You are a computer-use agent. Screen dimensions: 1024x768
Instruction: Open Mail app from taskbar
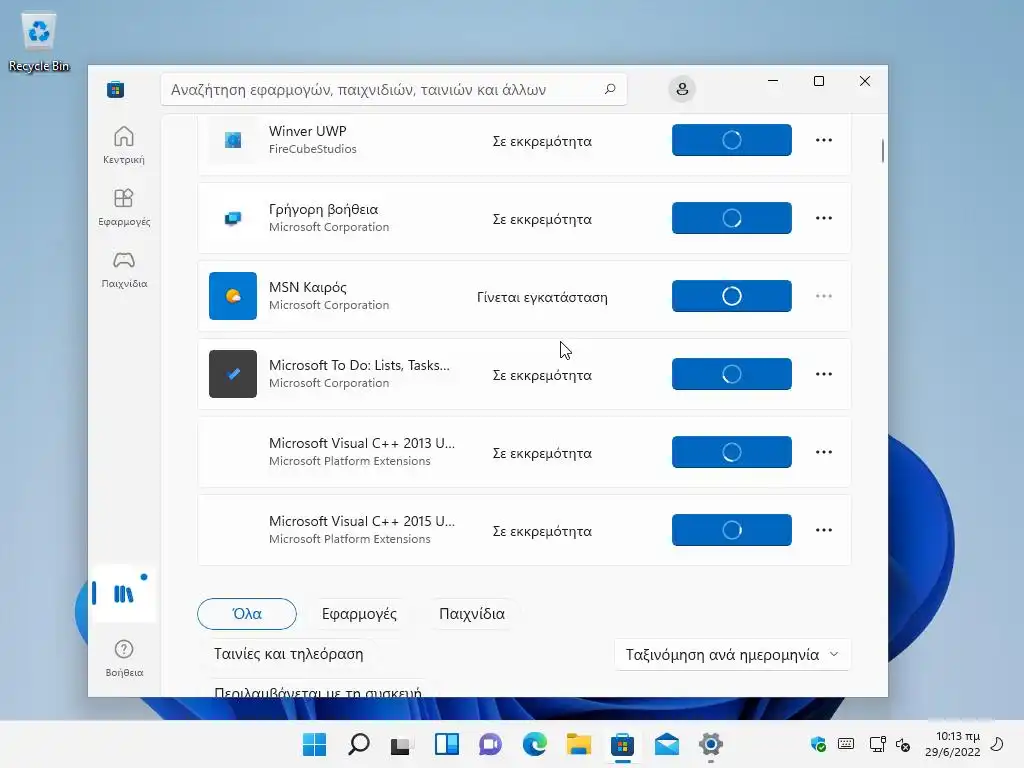(x=667, y=744)
